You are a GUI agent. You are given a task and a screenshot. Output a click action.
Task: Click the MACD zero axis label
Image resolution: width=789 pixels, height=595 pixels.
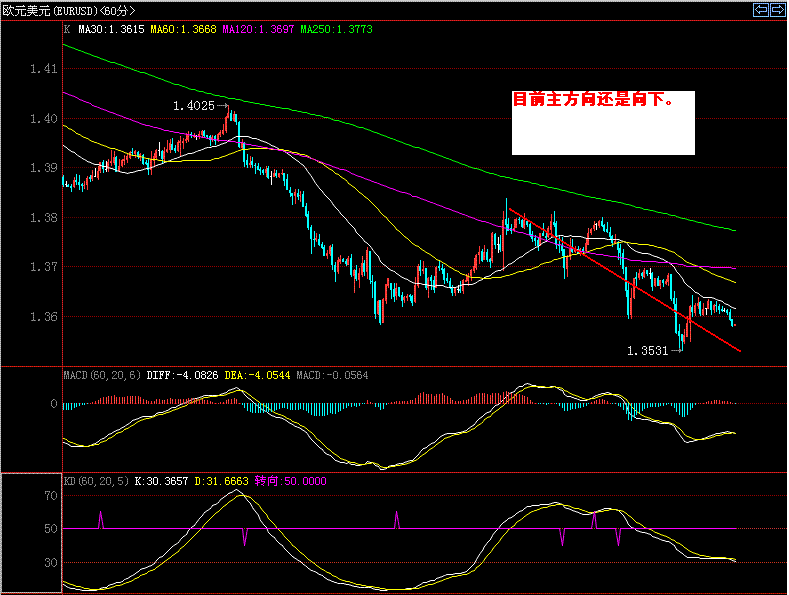point(54,403)
